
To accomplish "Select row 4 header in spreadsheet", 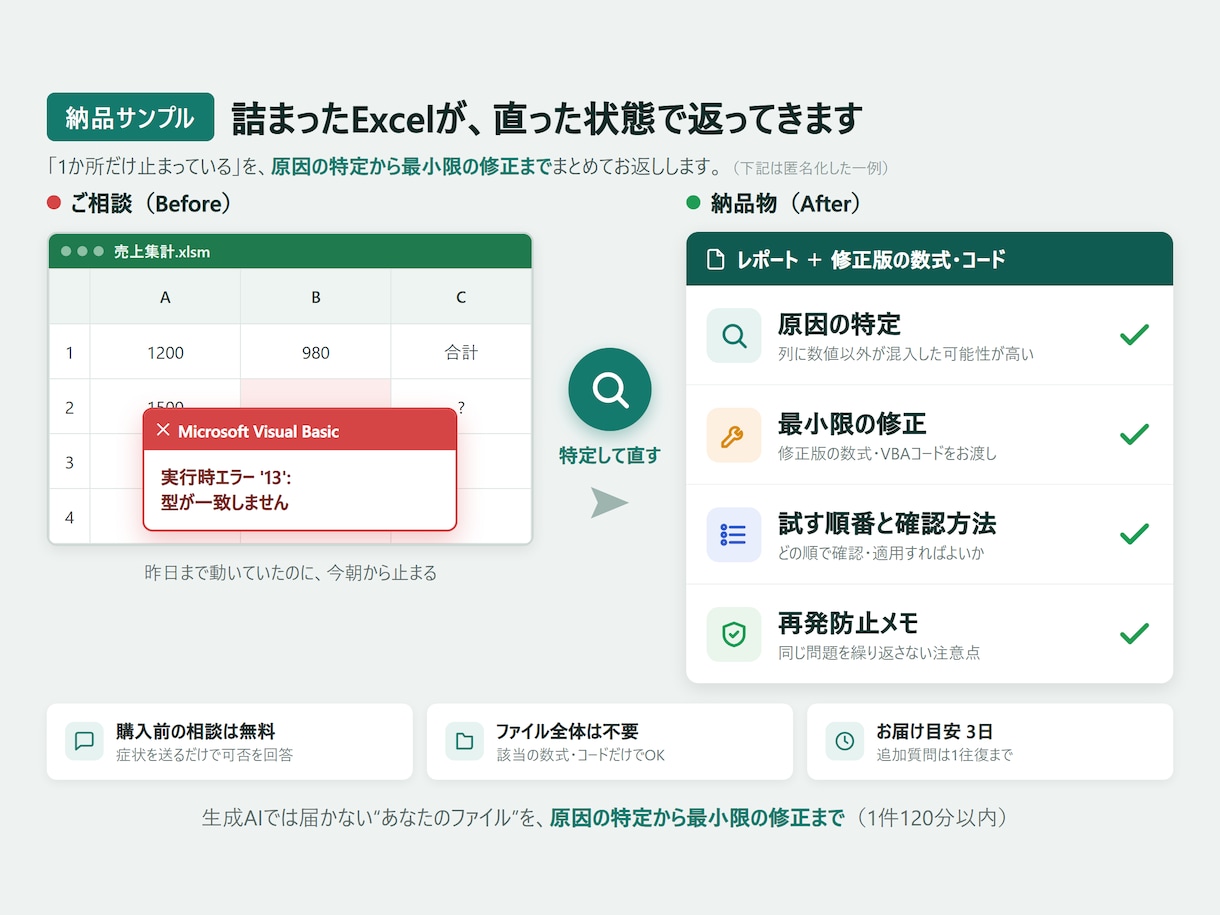I will [x=70, y=517].
